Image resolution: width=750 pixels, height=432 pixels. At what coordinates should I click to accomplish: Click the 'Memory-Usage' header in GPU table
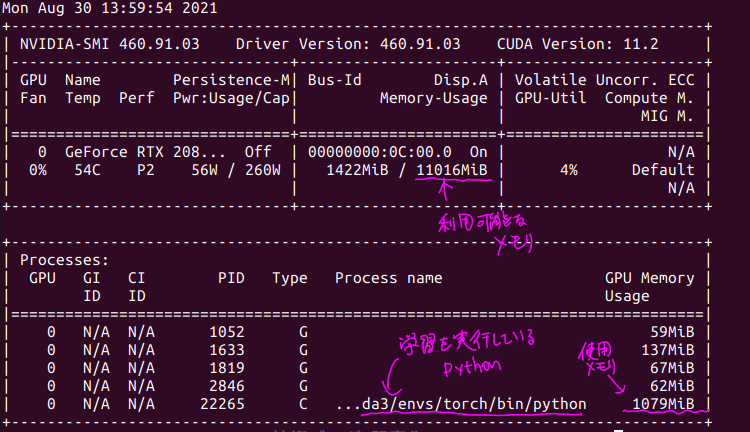point(433,98)
